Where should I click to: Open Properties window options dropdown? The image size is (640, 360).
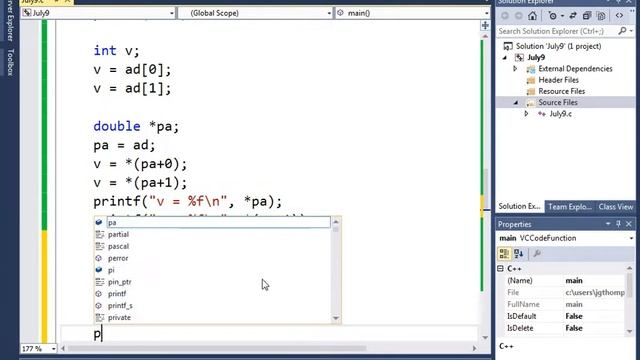pyautogui.click(x=608, y=224)
